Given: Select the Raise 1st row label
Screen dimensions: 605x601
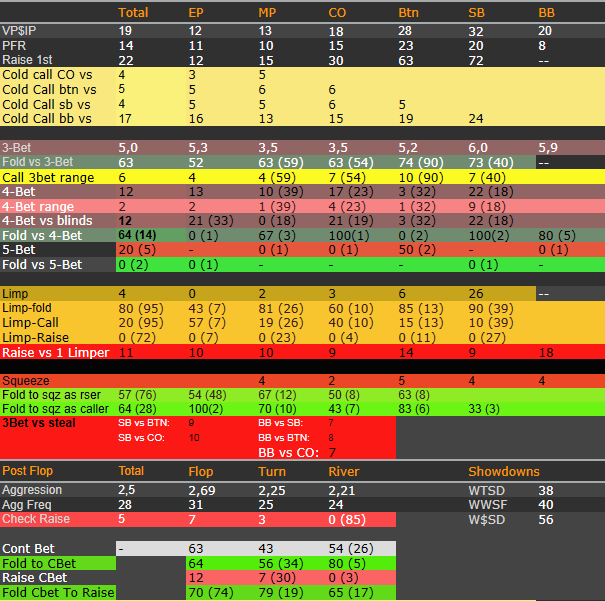Looking at the screenshot, I should click(27, 60).
